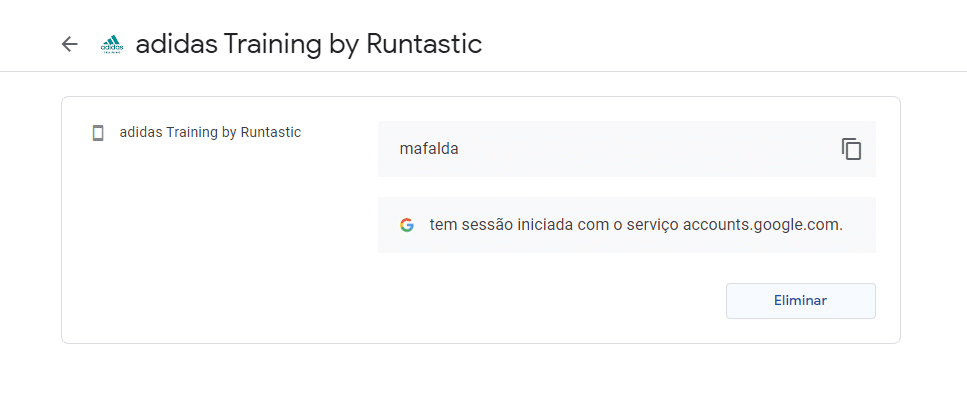
Task: Click the word Runtastic in the card label
Action: click(x=271, y=133)
